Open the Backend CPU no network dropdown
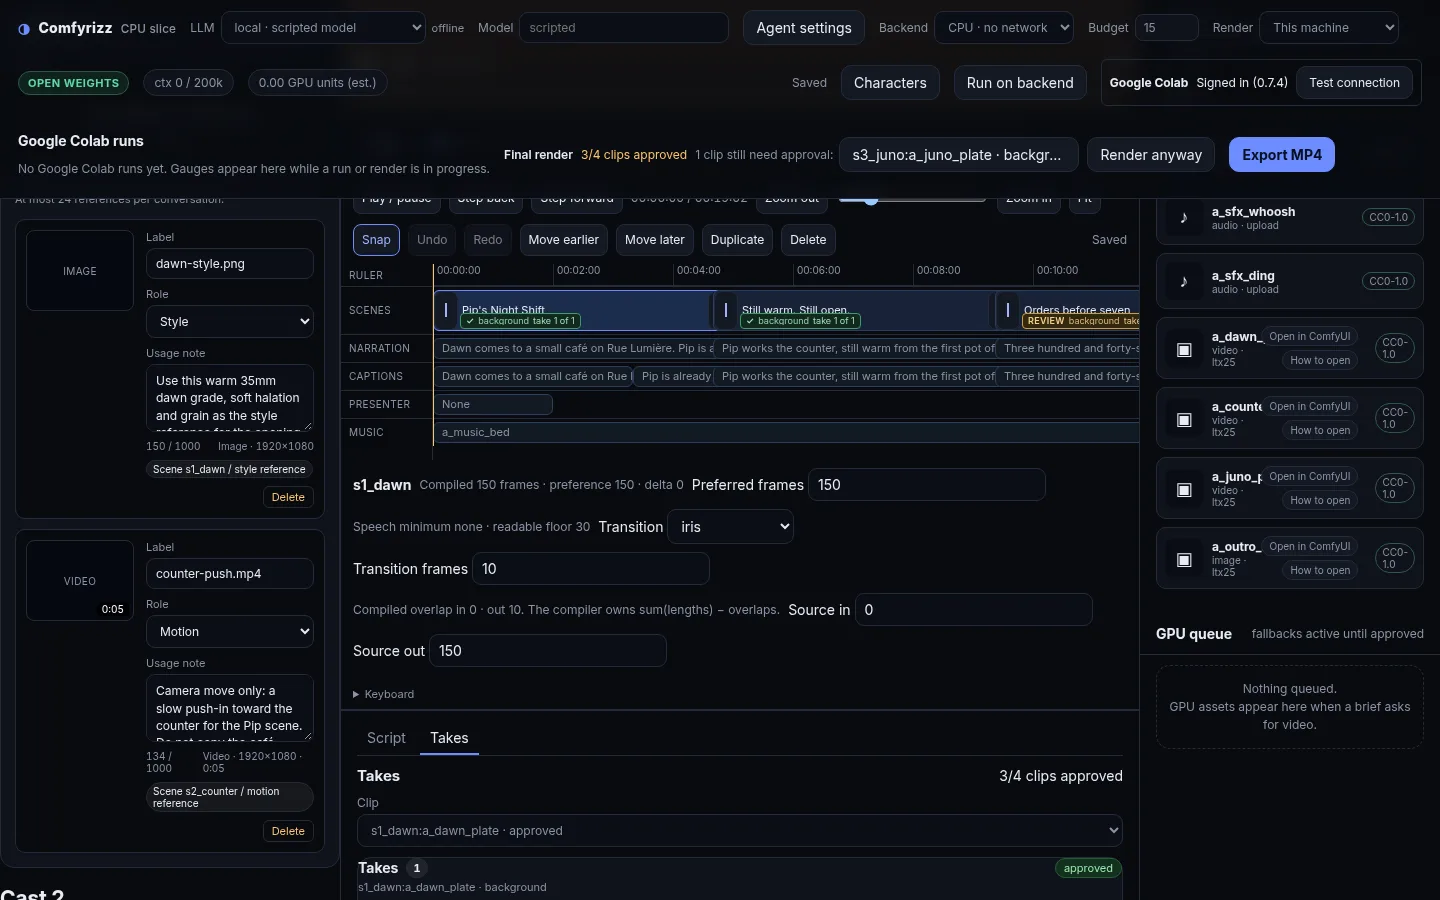The height and width of the screenshot is (900, 1440). coord(1004,28)
